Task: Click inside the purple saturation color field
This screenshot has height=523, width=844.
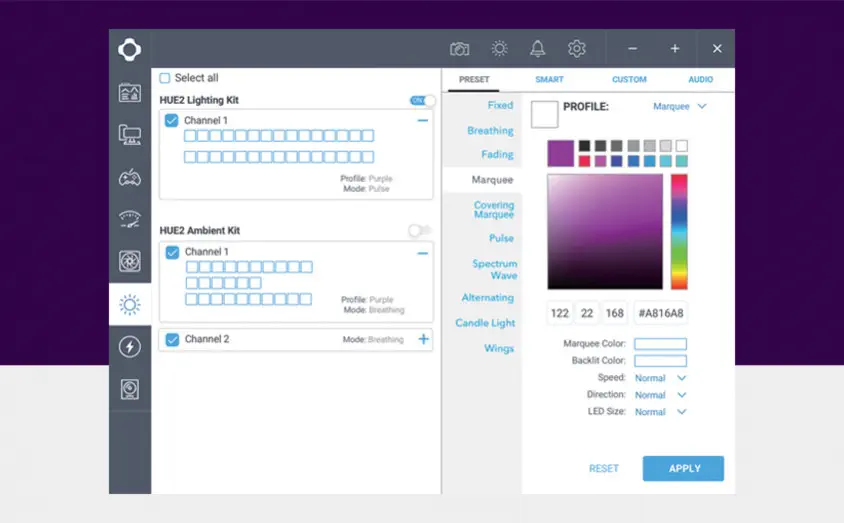Action: point(605,232)
